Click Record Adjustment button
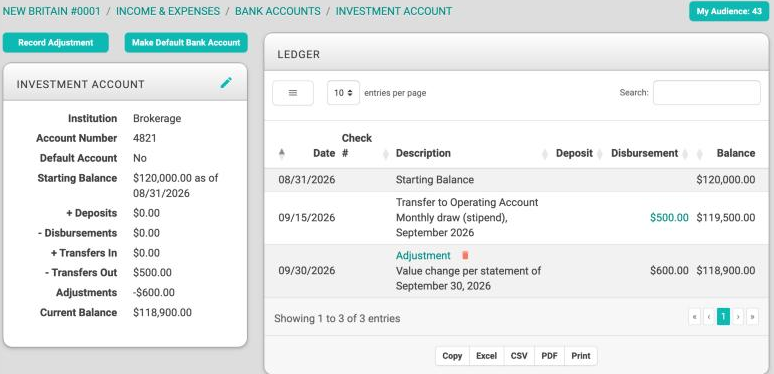 click(x=56, y=42)
